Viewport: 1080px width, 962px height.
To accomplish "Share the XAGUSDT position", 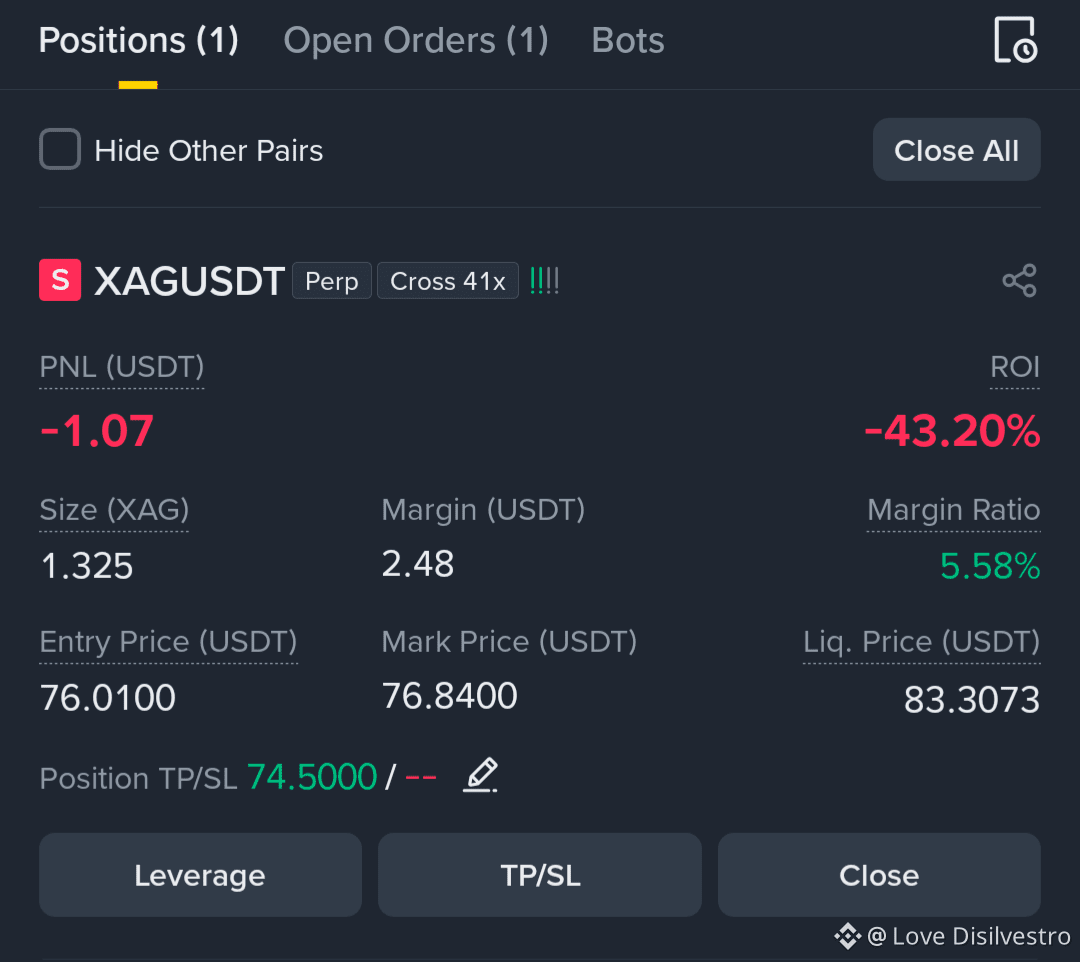I will pos(1019,280).
